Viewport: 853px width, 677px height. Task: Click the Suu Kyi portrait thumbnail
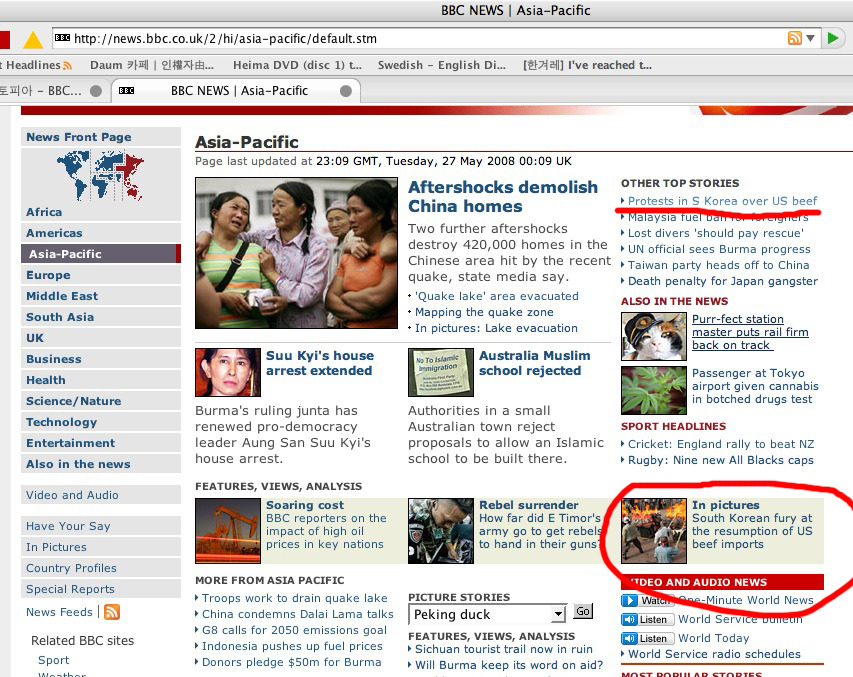point(228,372)
